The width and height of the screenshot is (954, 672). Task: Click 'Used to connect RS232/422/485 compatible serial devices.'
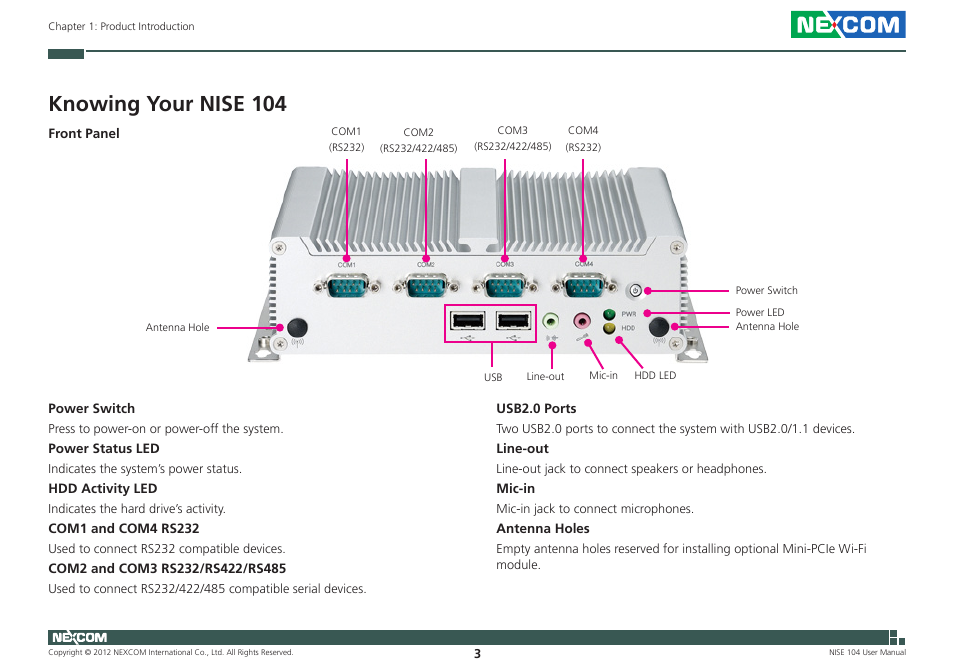click(x=207, y=589)
